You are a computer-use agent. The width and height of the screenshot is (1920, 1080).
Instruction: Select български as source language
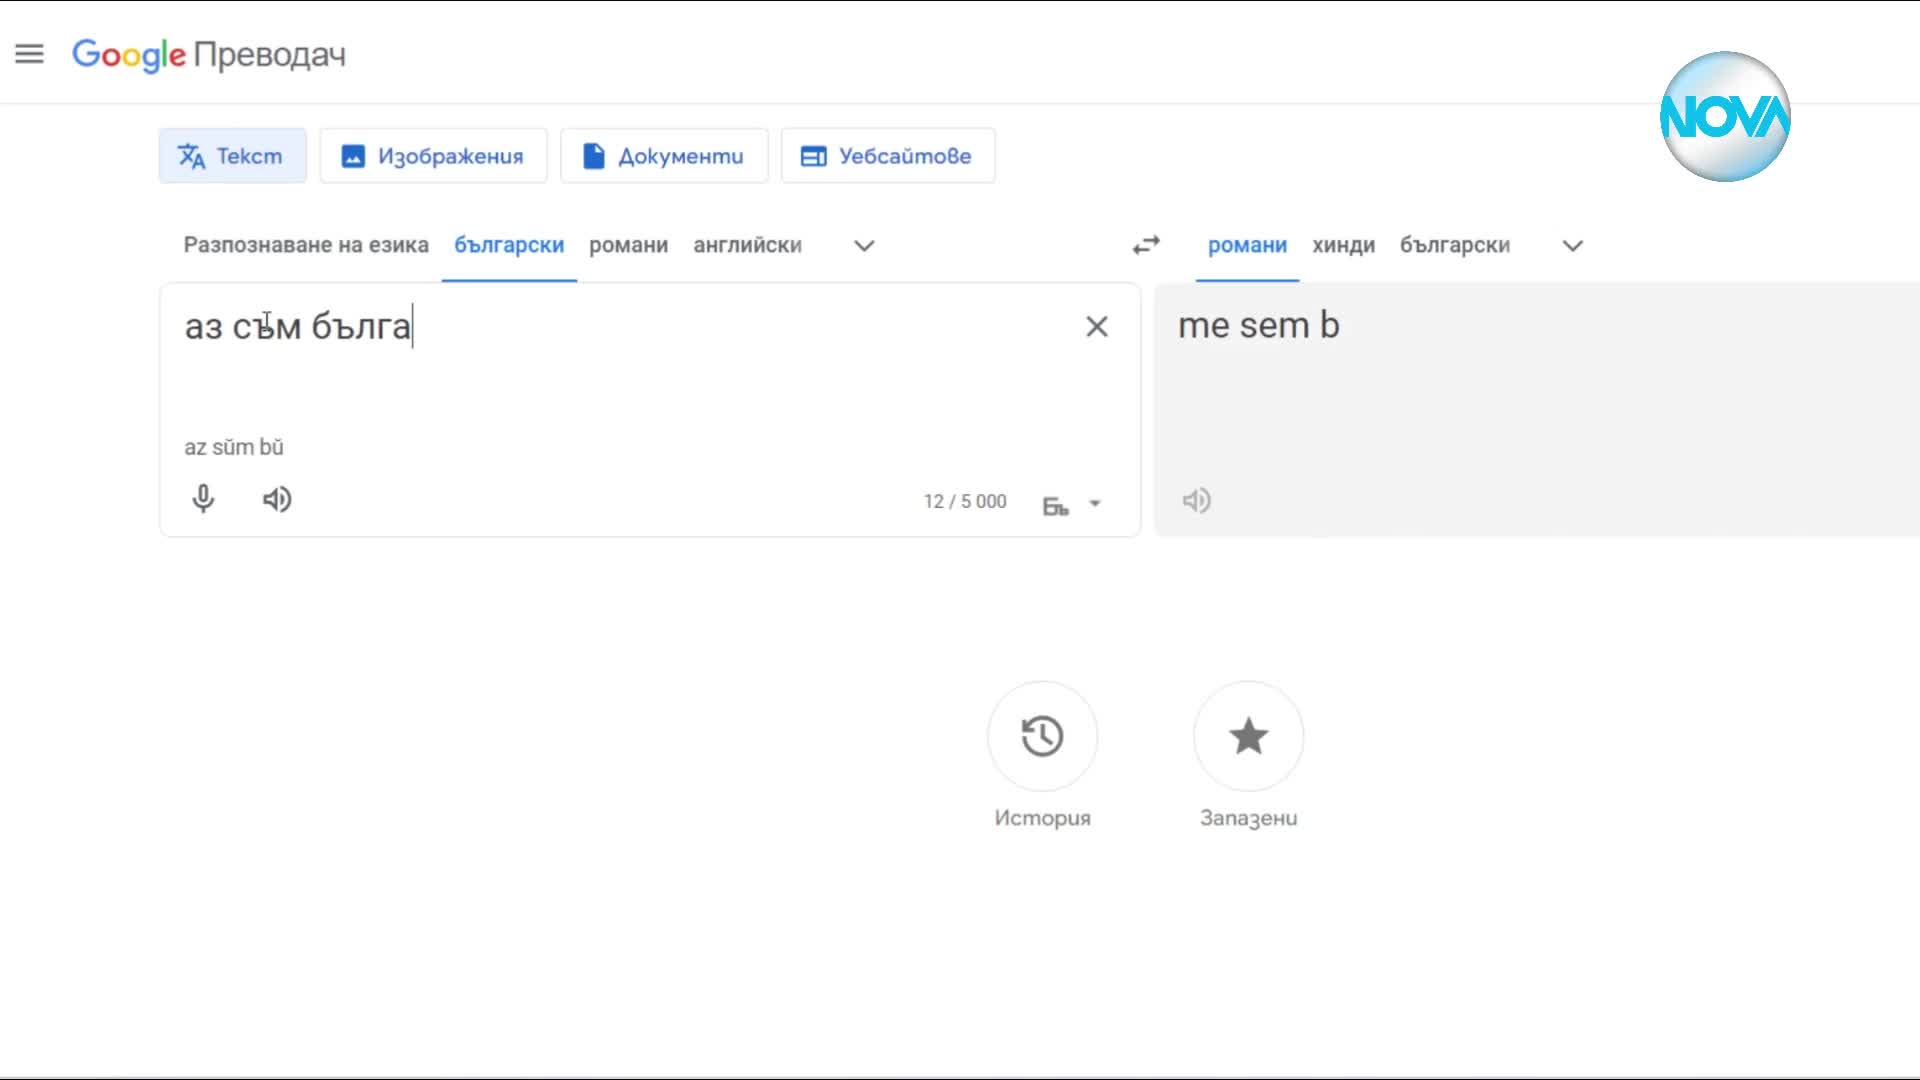click(x=509, y=246)
